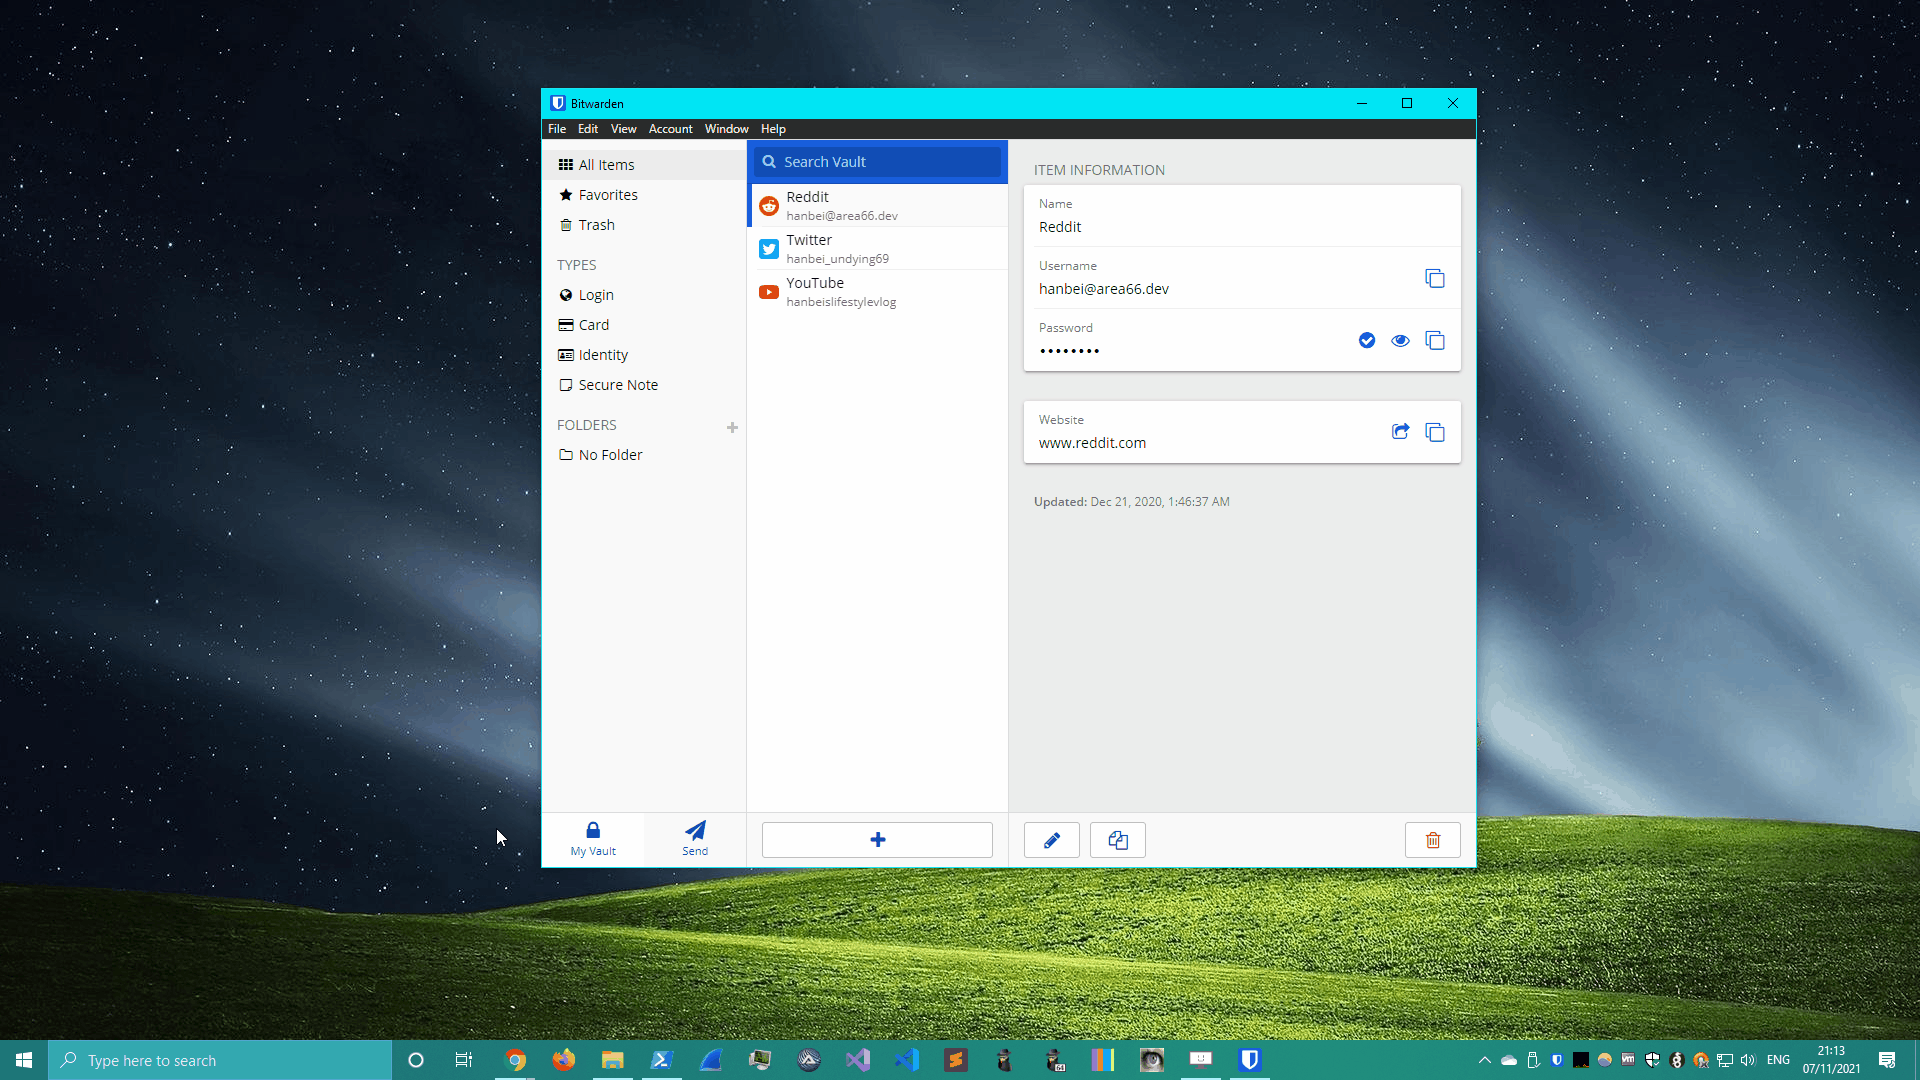Copy the website URL www.reddit.com
This screenshot has height=1080, width=1920.
click(1434, 432)
